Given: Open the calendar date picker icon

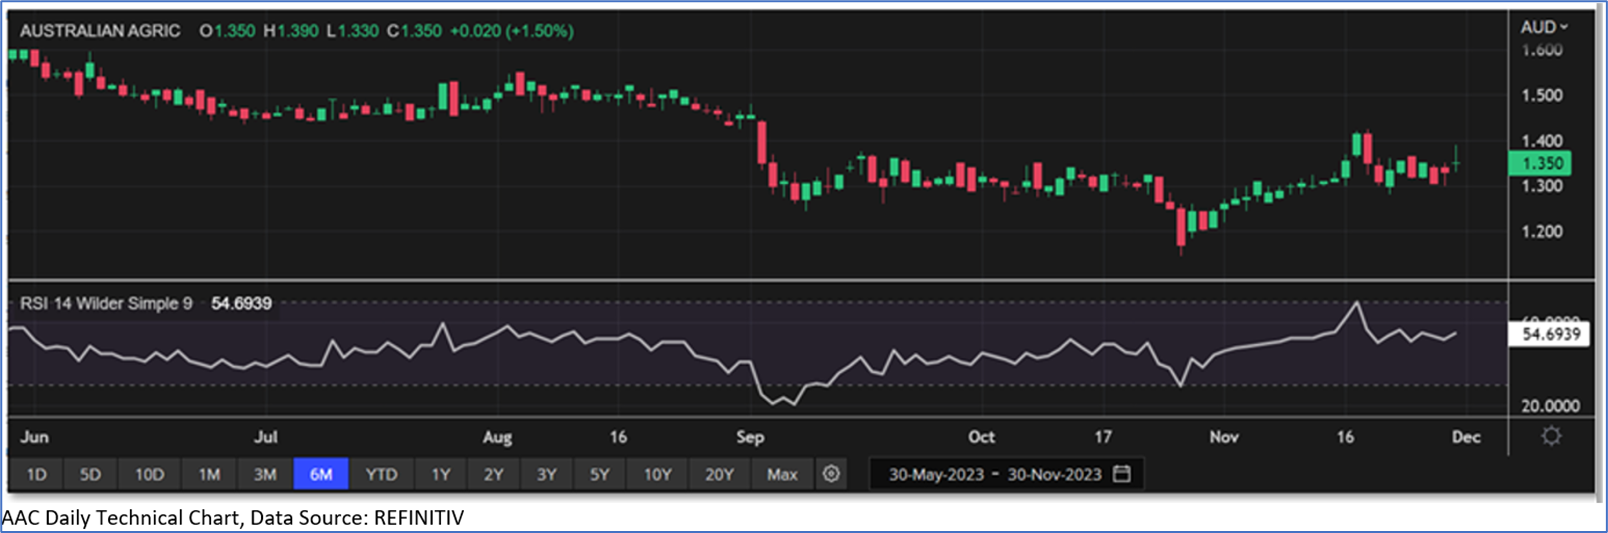Looking at the screenshot, I should click(x=1122, y=474).
